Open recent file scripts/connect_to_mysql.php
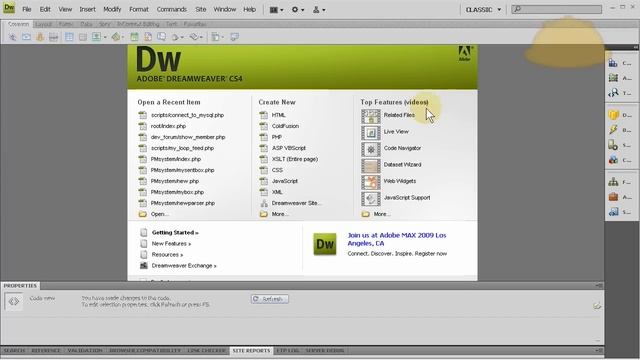The width and height of the screenshot is (640, 360). pos(187,115)
